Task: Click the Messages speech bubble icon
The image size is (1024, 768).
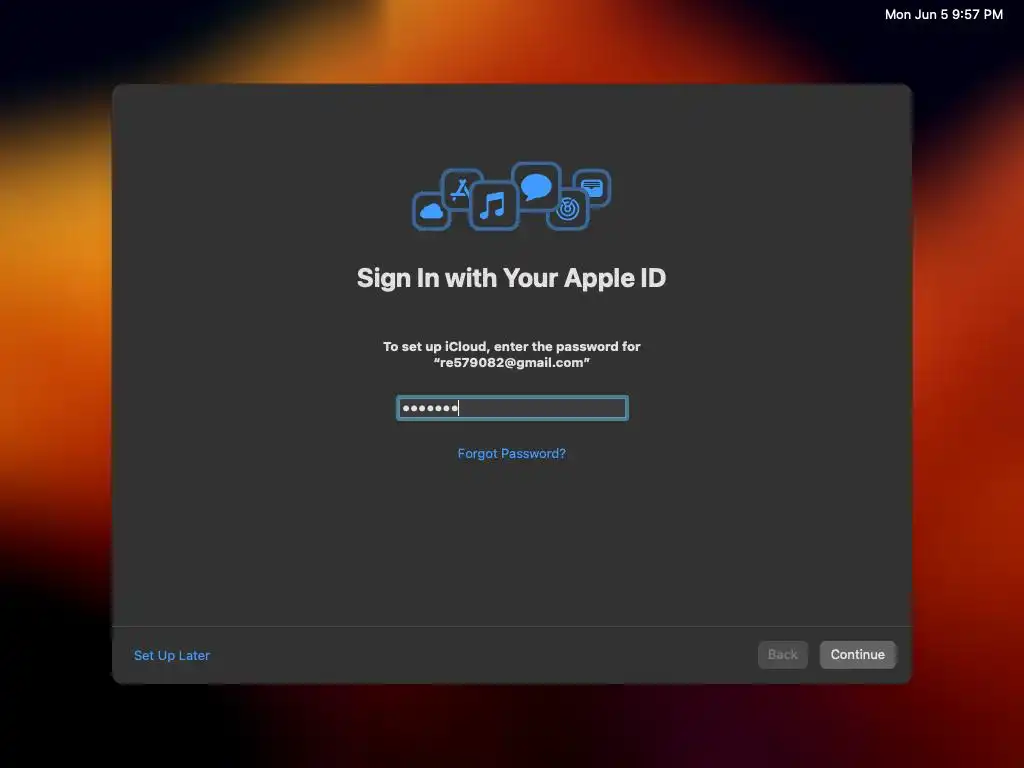Action: click(x=536, y=187)
